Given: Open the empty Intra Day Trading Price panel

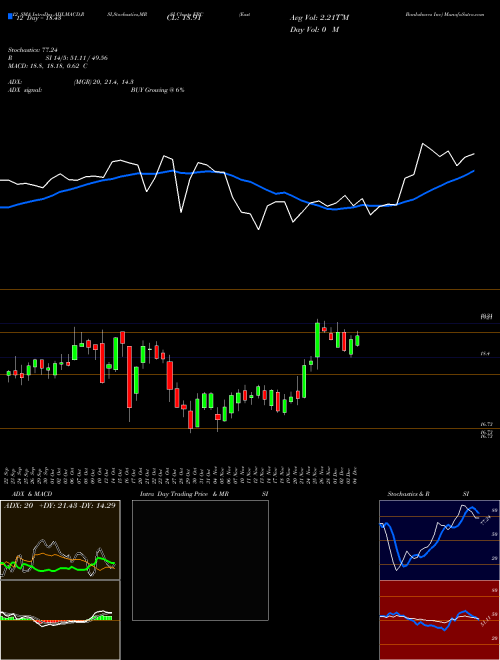Looking at the screenshot, I should (x=200, y=560).
